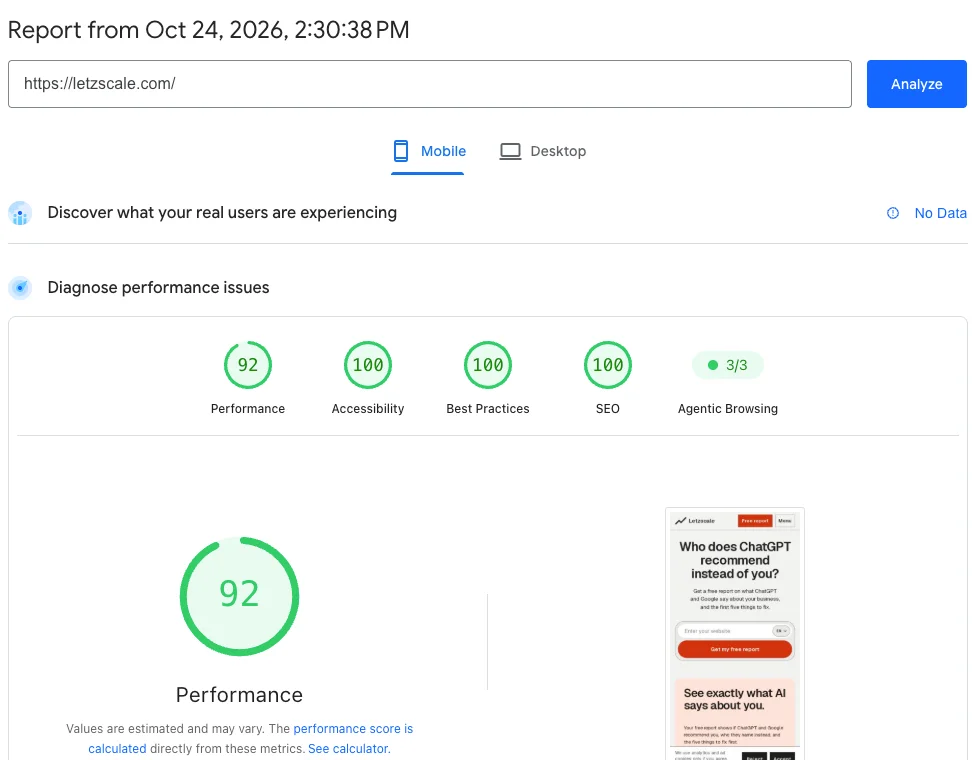
Task: Jump to Performance score gauge 92
Action: (248, 365)
